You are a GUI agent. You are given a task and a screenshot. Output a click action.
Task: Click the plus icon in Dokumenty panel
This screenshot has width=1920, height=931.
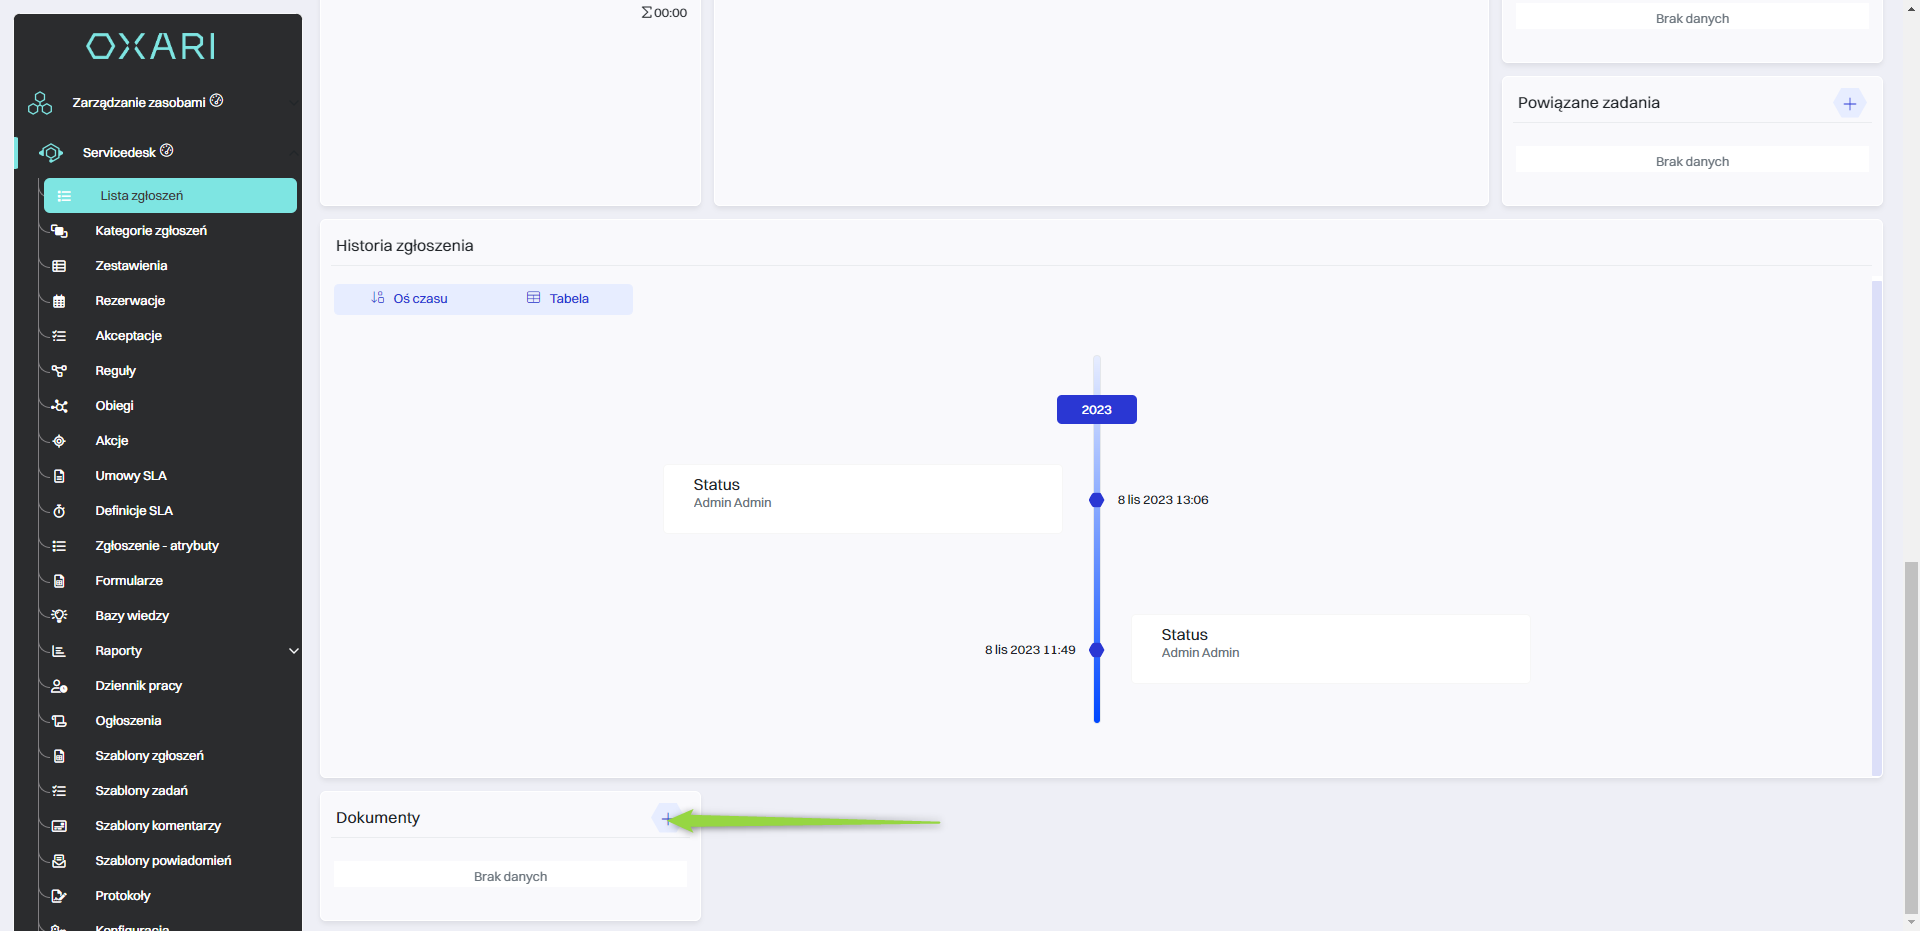(x=666, y=819)
